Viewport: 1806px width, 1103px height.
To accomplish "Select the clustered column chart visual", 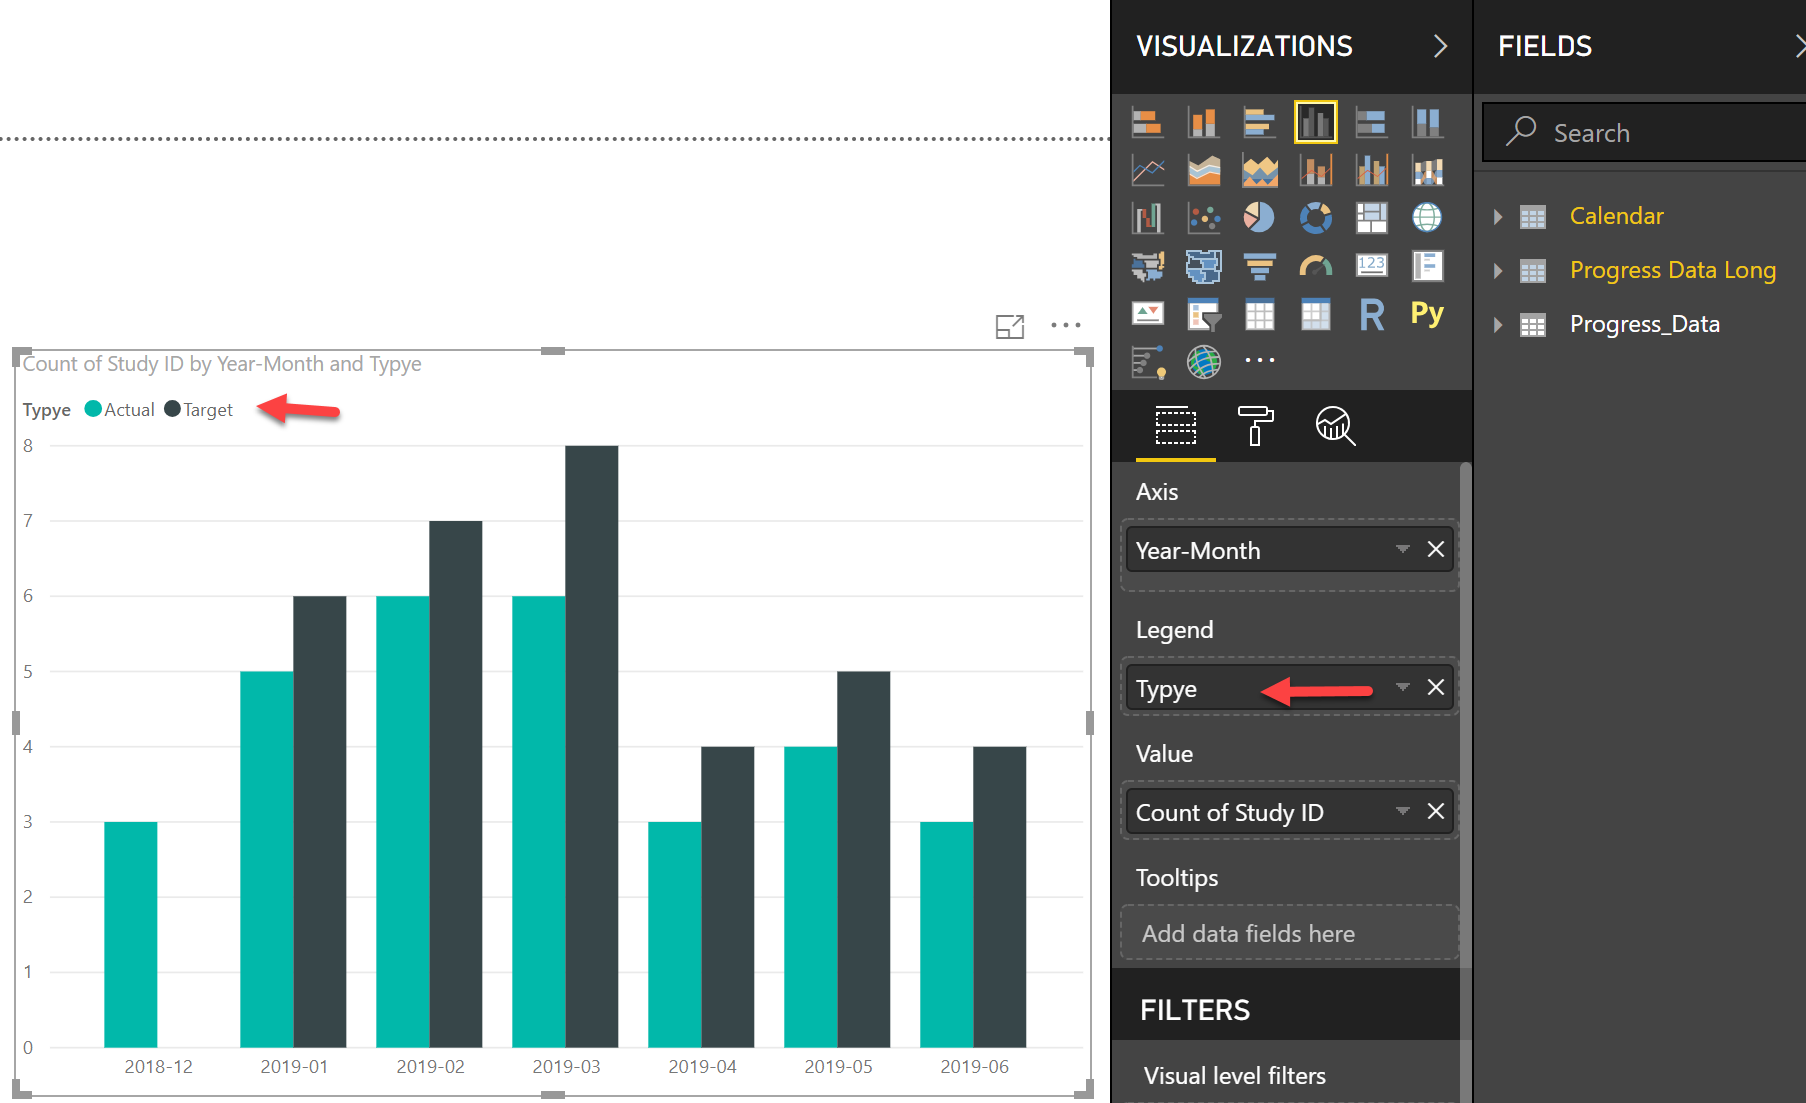I will (1315, 123).
